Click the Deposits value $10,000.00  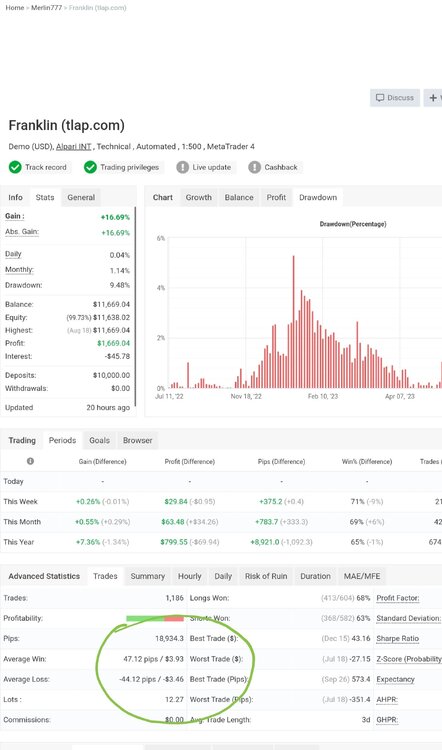click(x=111, y=375)
